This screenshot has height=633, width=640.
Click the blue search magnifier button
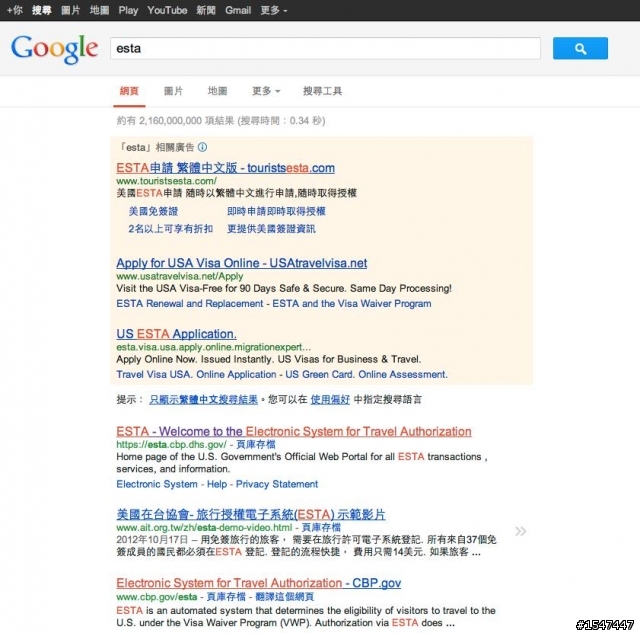point(580,49)
